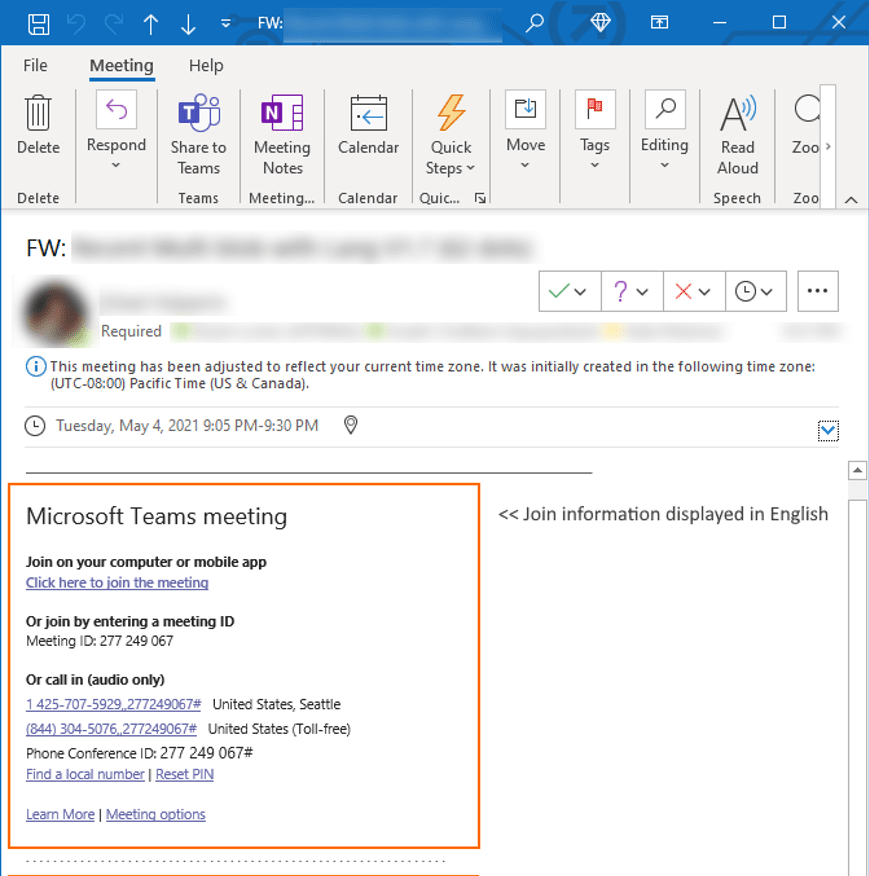Open Ribbon Display Options button
Screen dimensions: 869x876
point(659,22)
